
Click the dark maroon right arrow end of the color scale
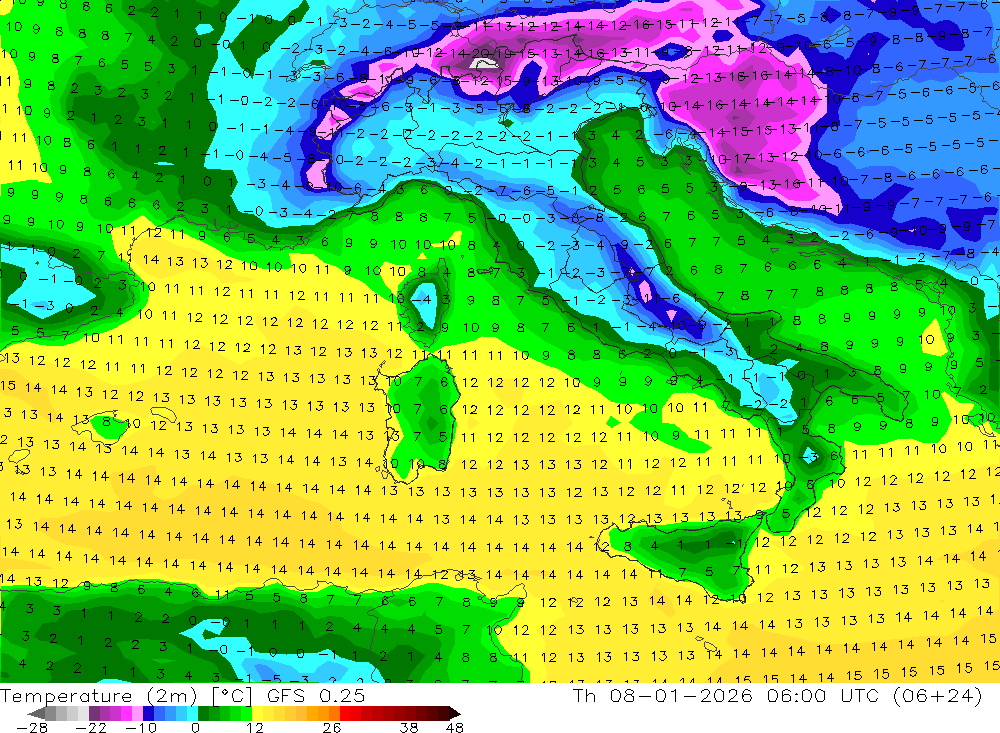[455, 713]
